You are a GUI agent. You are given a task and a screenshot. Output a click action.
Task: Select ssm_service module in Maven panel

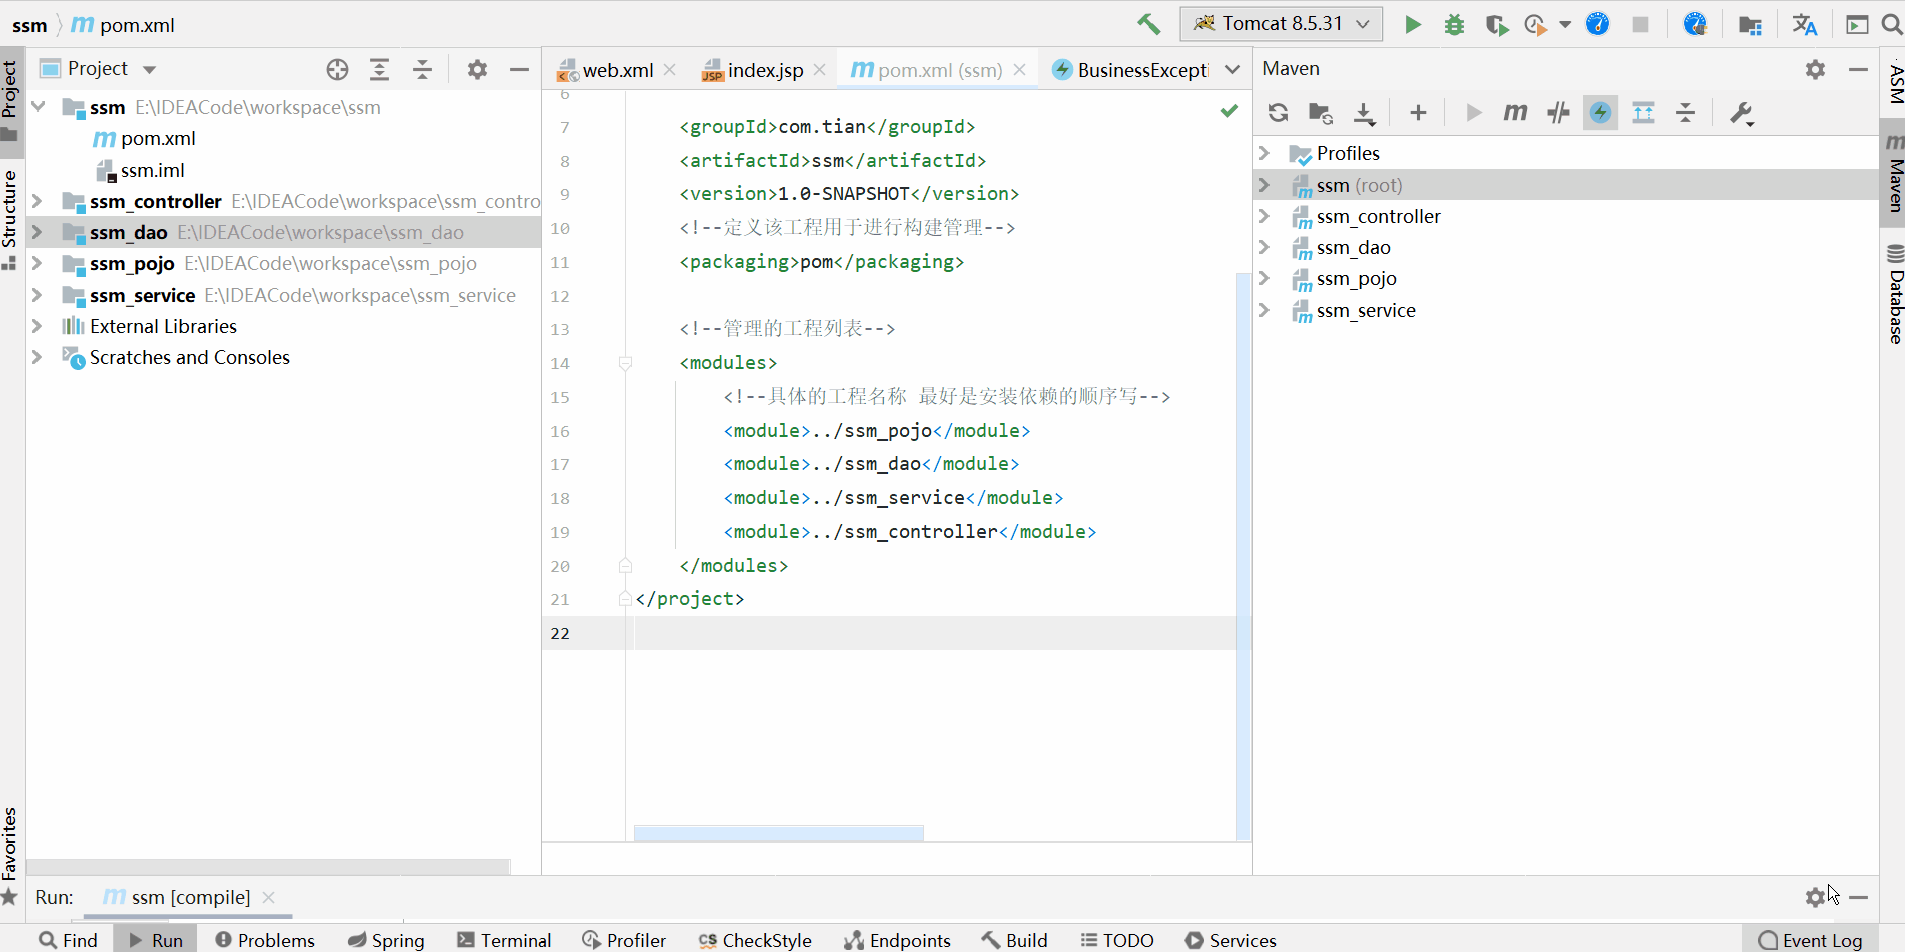tap(1365, 310)
